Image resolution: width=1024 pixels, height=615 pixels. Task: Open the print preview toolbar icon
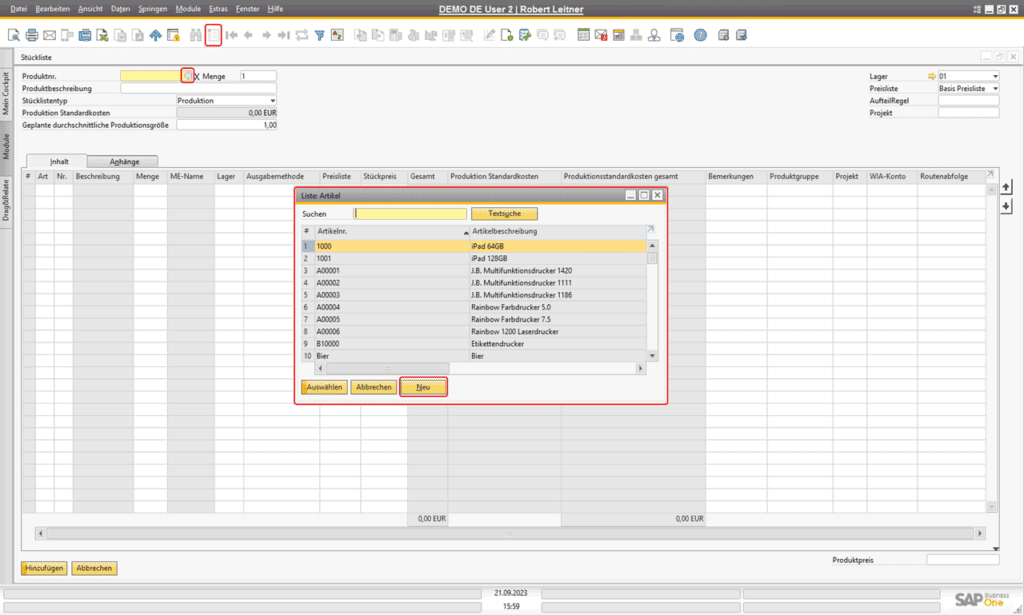tap(13, 35)
